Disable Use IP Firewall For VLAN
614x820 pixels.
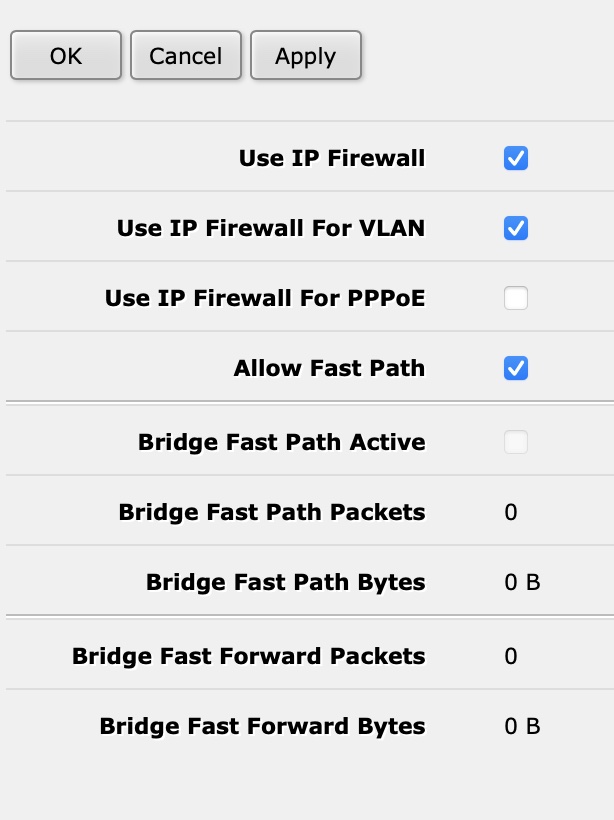[x=516, y=227]
